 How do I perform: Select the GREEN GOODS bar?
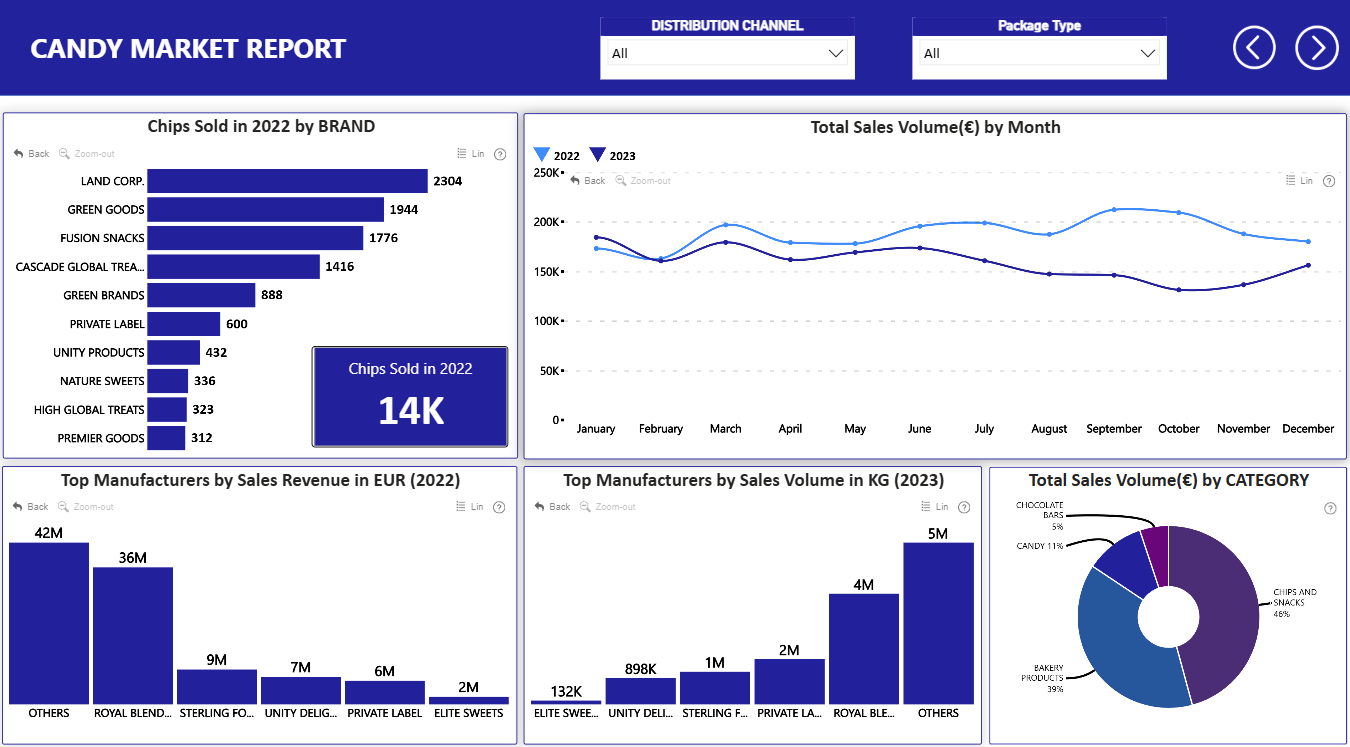coord(265,209)
